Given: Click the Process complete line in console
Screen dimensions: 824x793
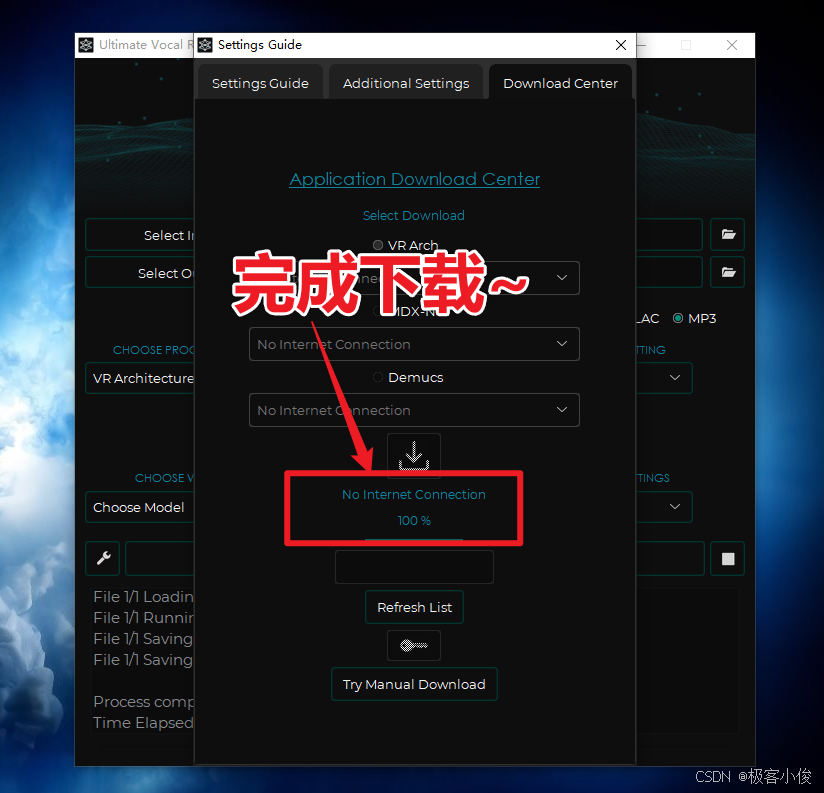Looking at the screenshot, I should pos(143,702).
